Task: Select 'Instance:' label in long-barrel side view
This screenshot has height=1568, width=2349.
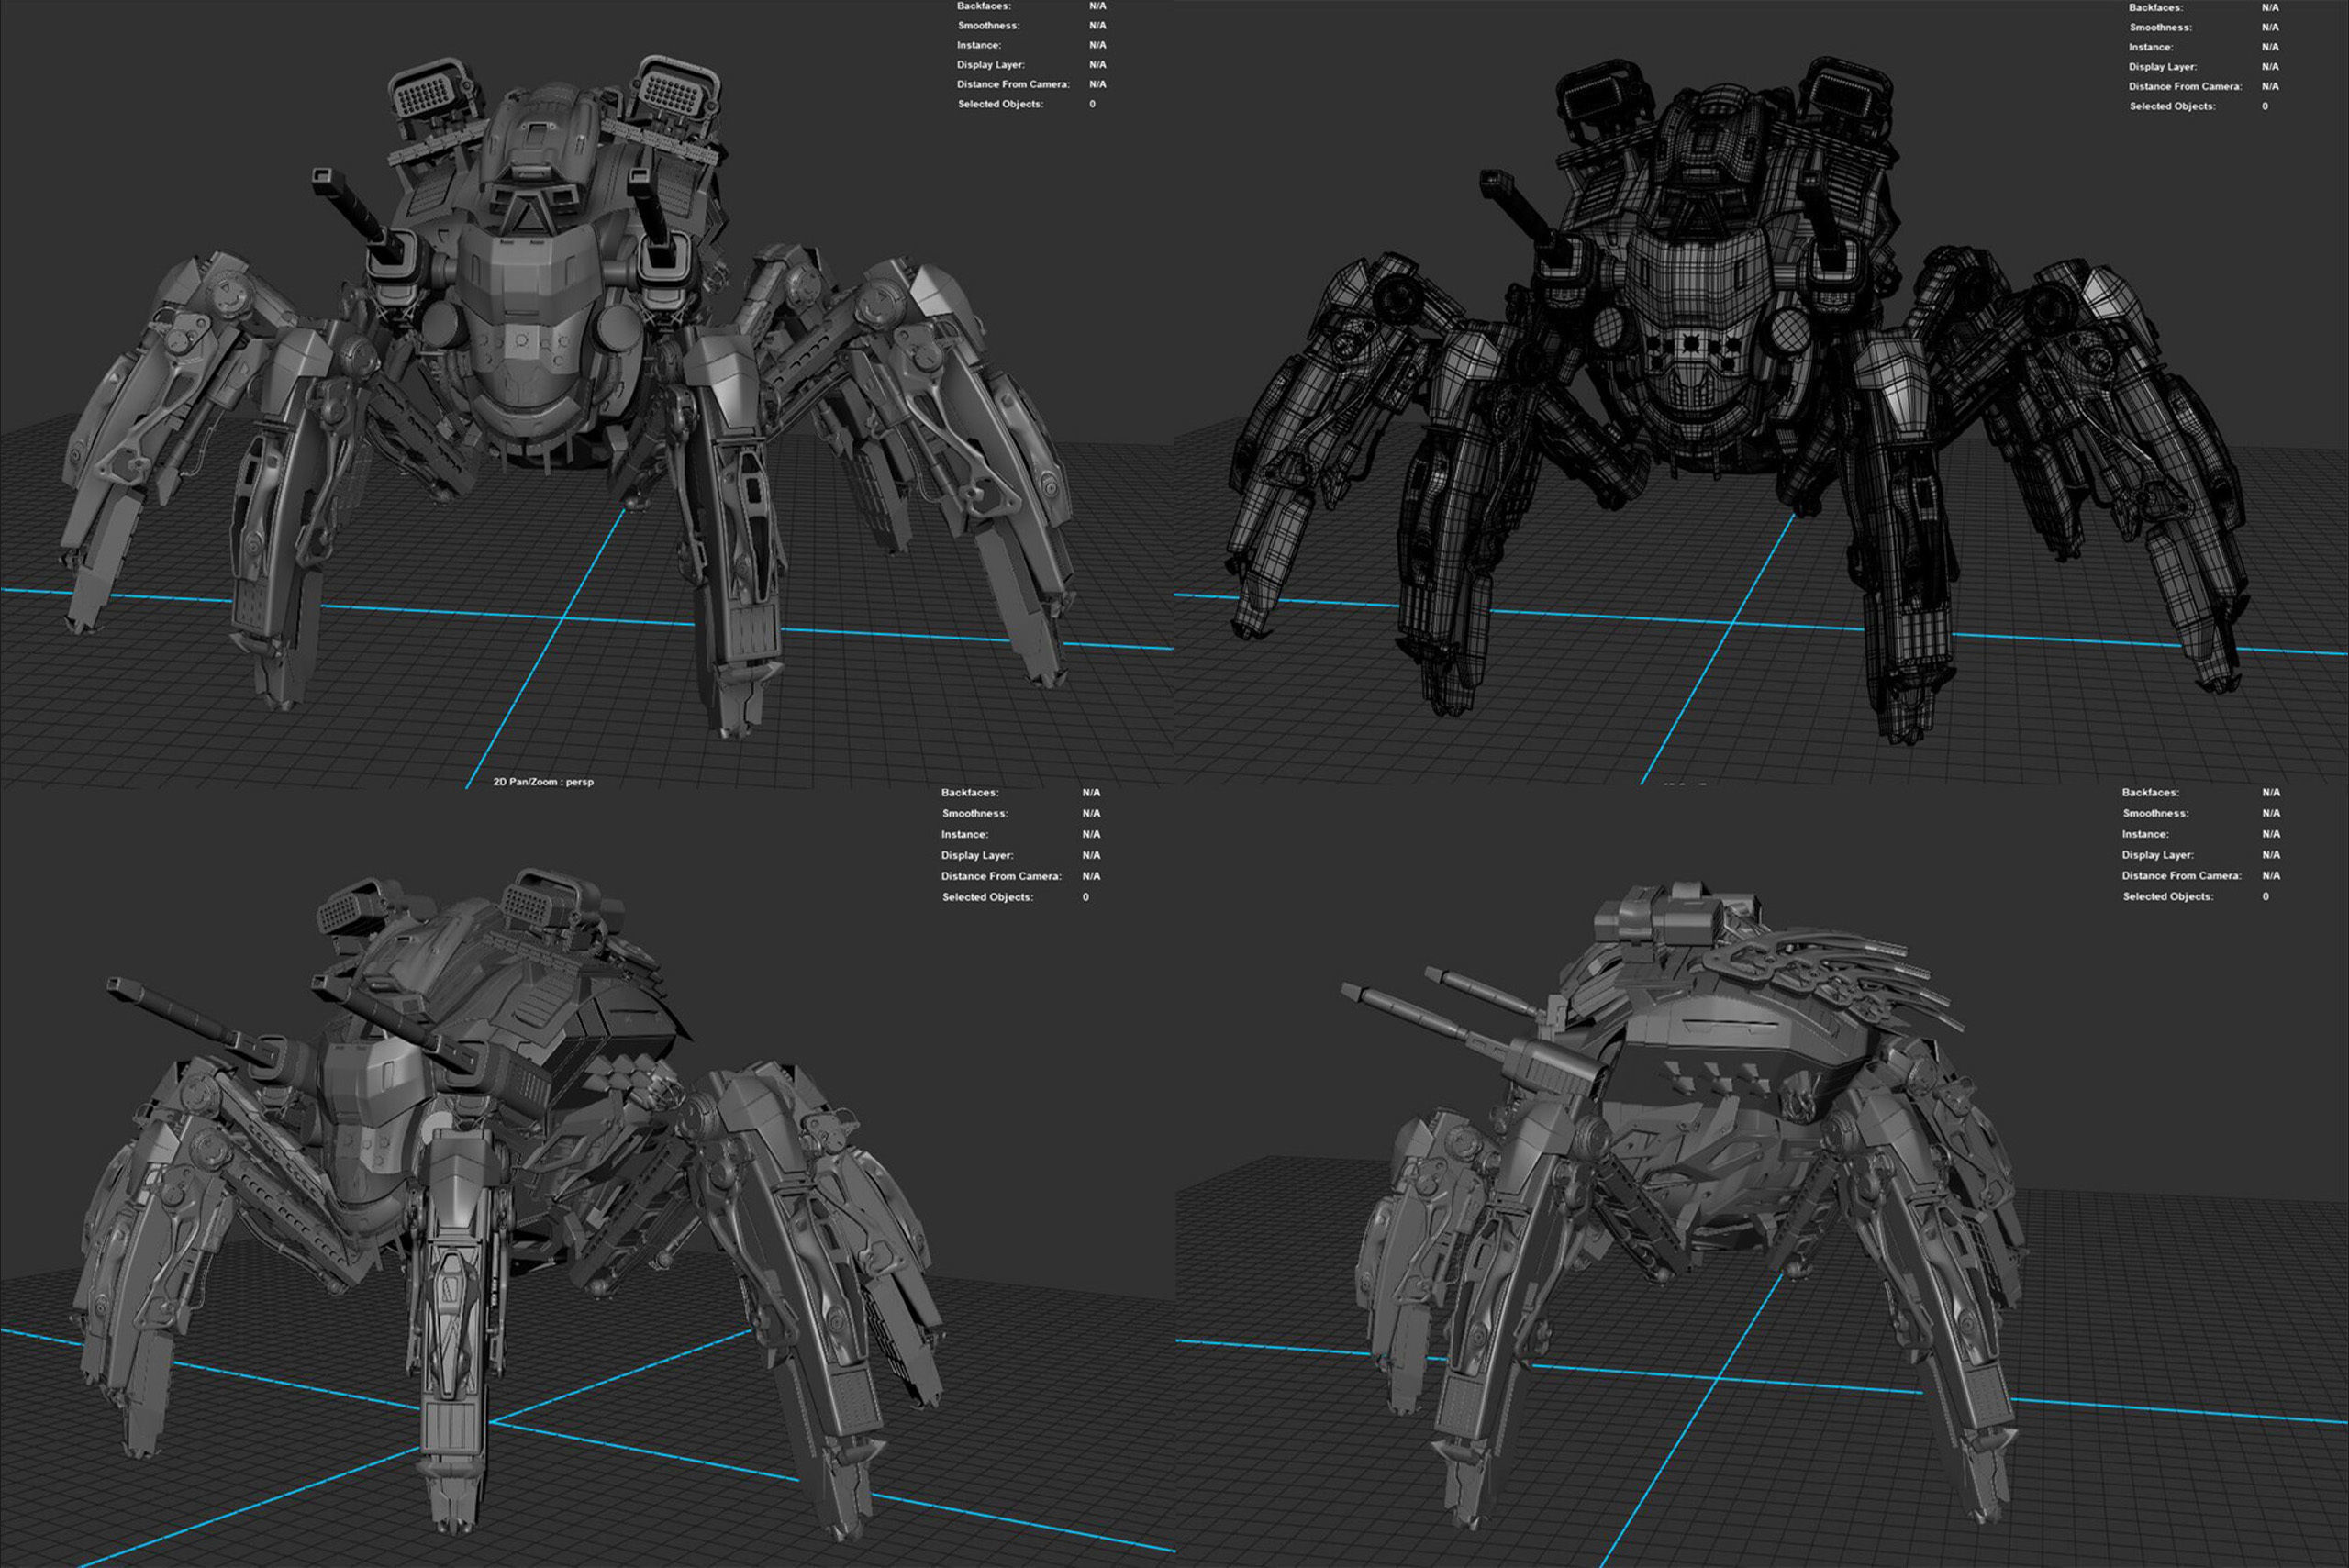Action: 964,834
